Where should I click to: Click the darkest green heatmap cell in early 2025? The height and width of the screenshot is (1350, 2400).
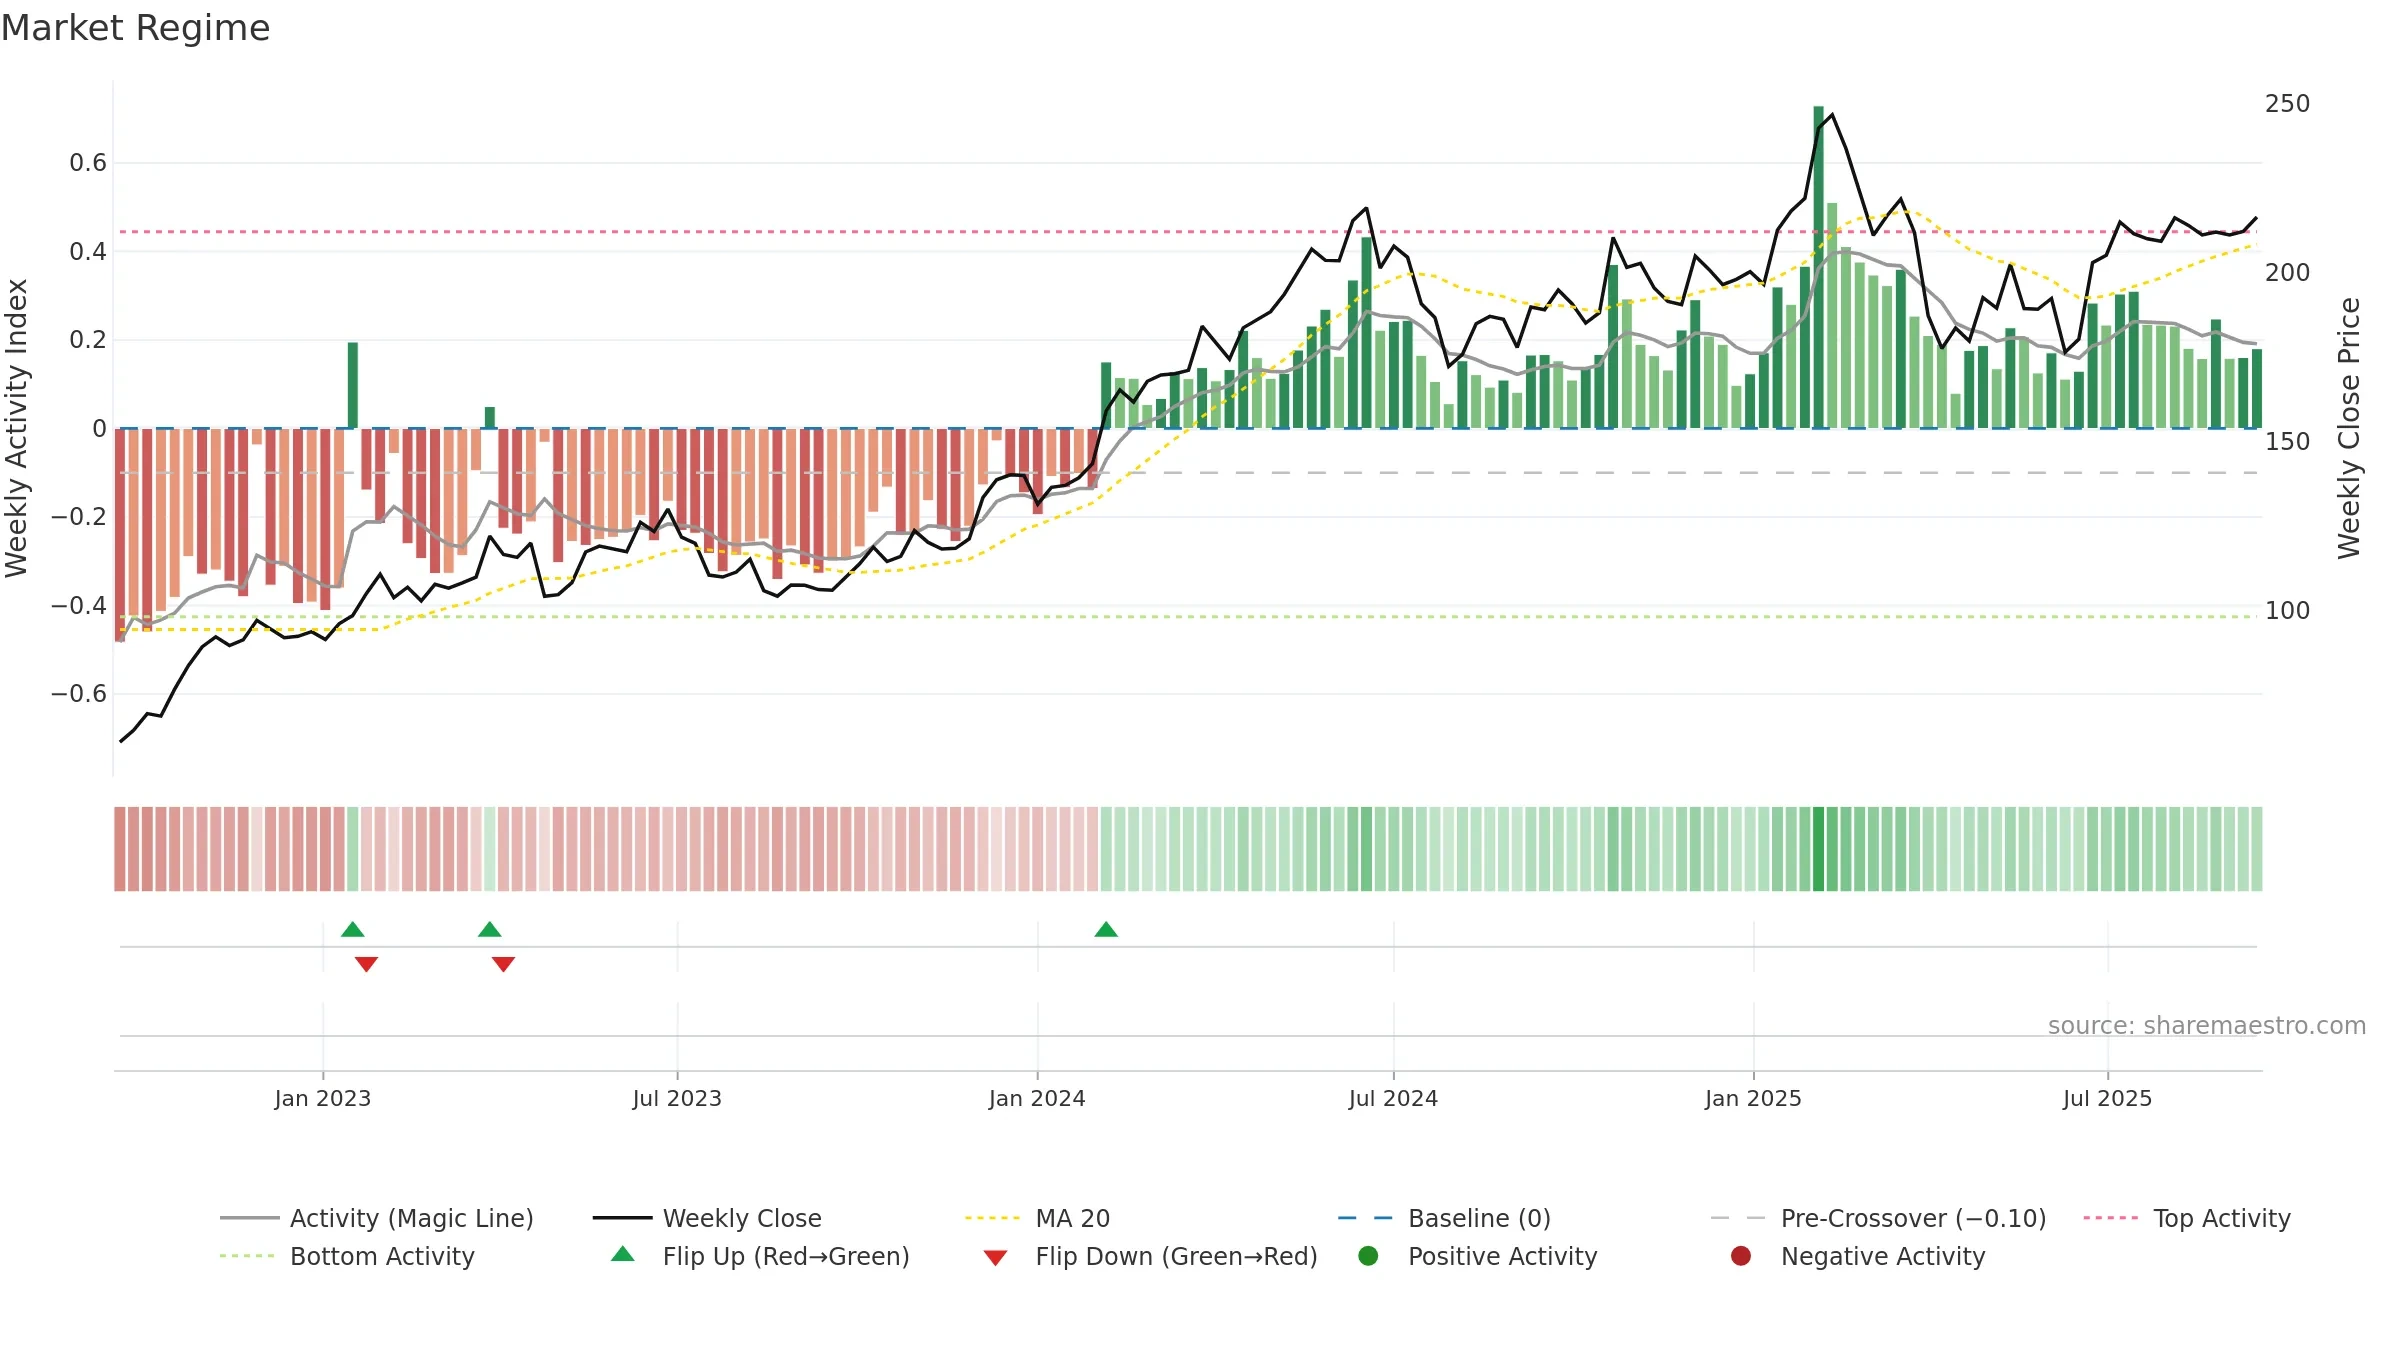pos(1818,849)
